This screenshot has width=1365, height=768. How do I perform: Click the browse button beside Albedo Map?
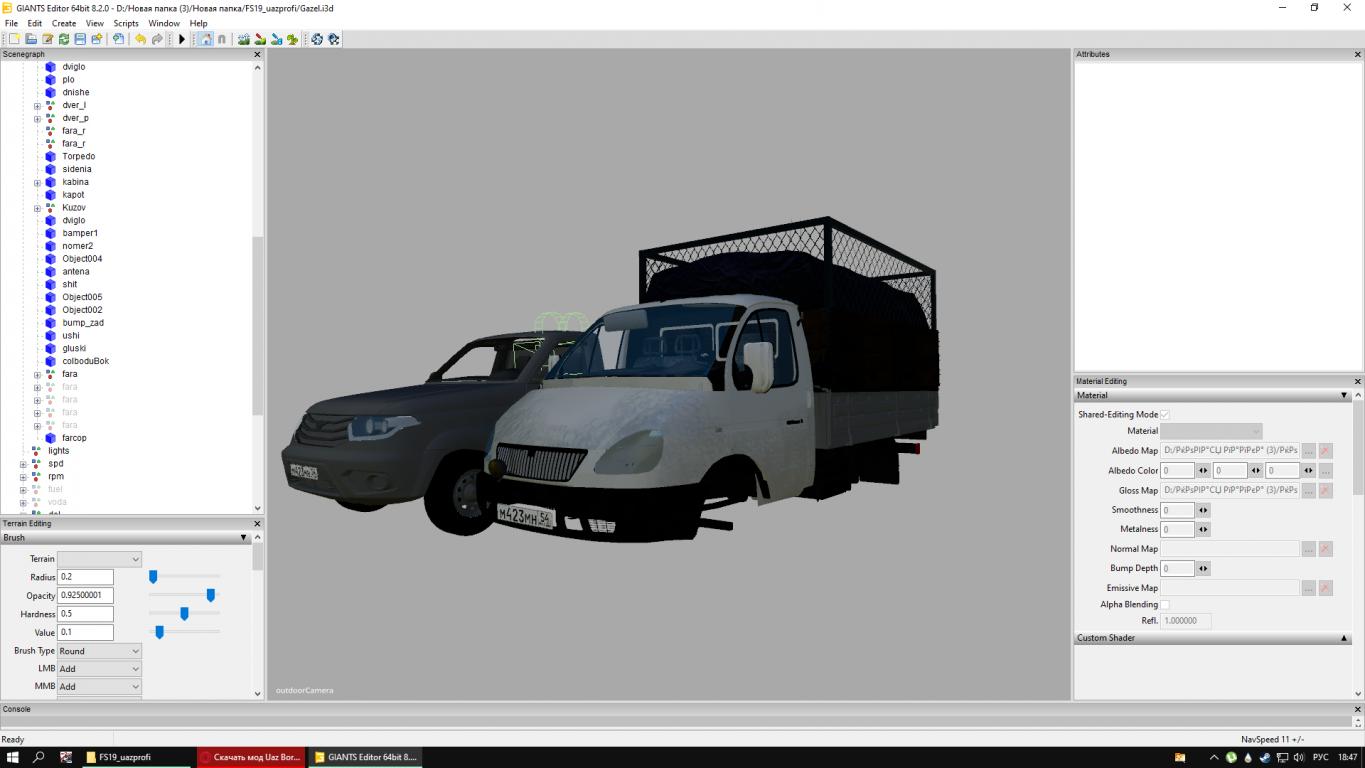coord(1308,451)
